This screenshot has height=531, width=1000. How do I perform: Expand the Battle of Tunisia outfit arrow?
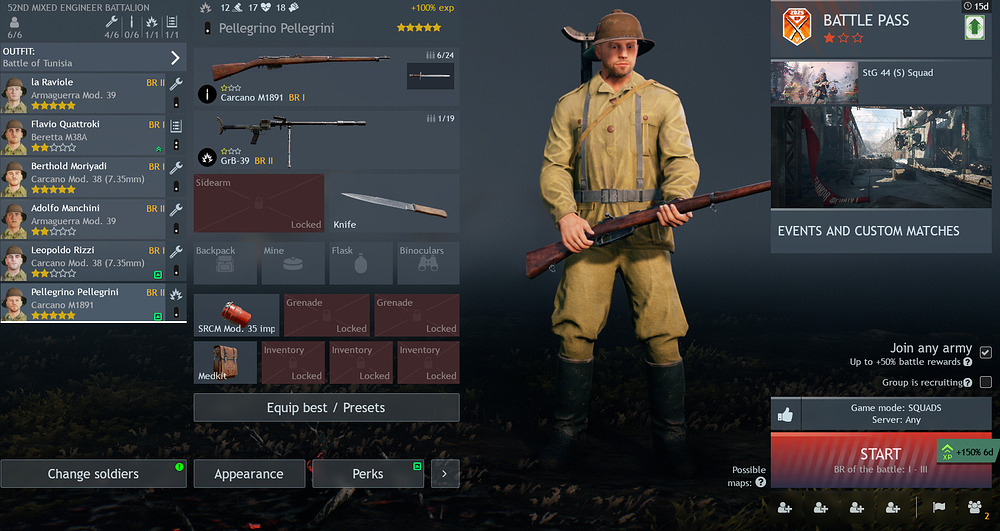click(175, 58)
